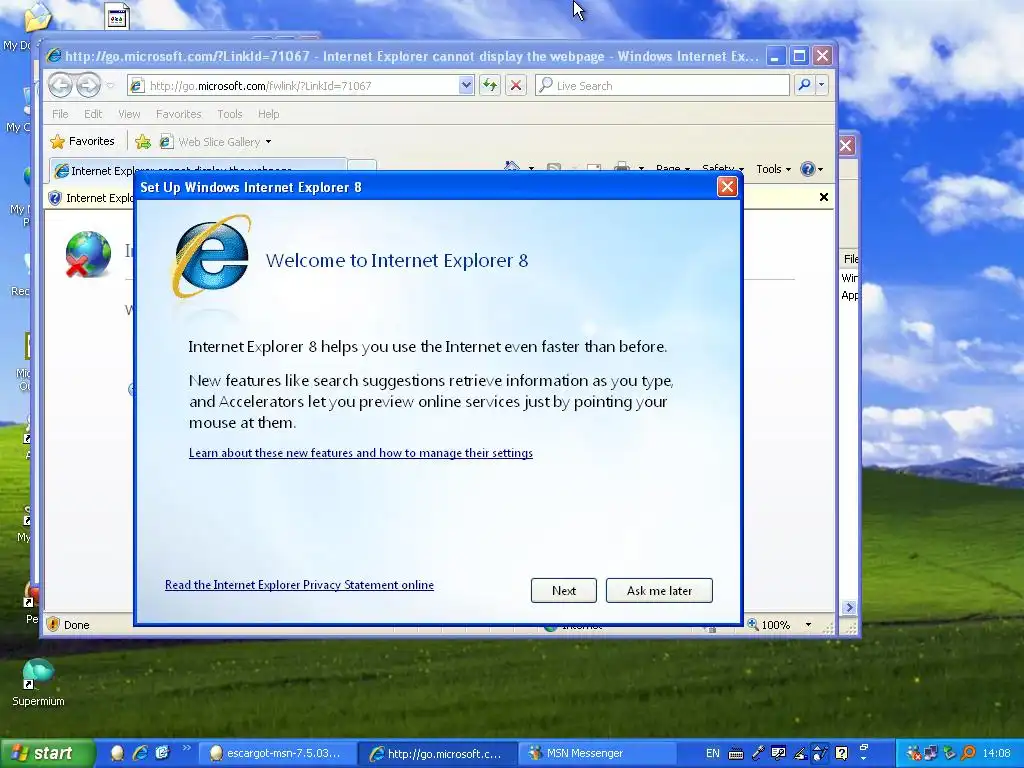Expand the search provider options dropdown
Screen dimensions: 1024x768
click(822, 85)
